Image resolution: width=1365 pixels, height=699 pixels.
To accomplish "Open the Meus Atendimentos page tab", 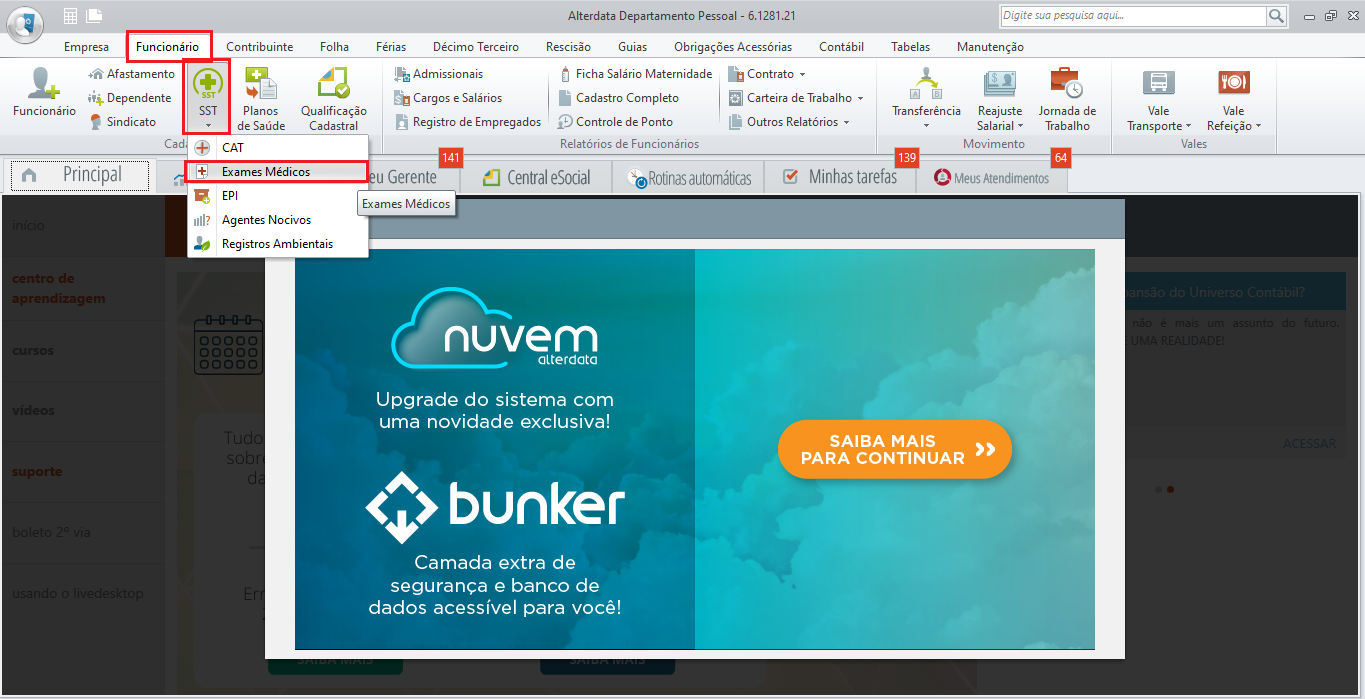I will [992, 178].
